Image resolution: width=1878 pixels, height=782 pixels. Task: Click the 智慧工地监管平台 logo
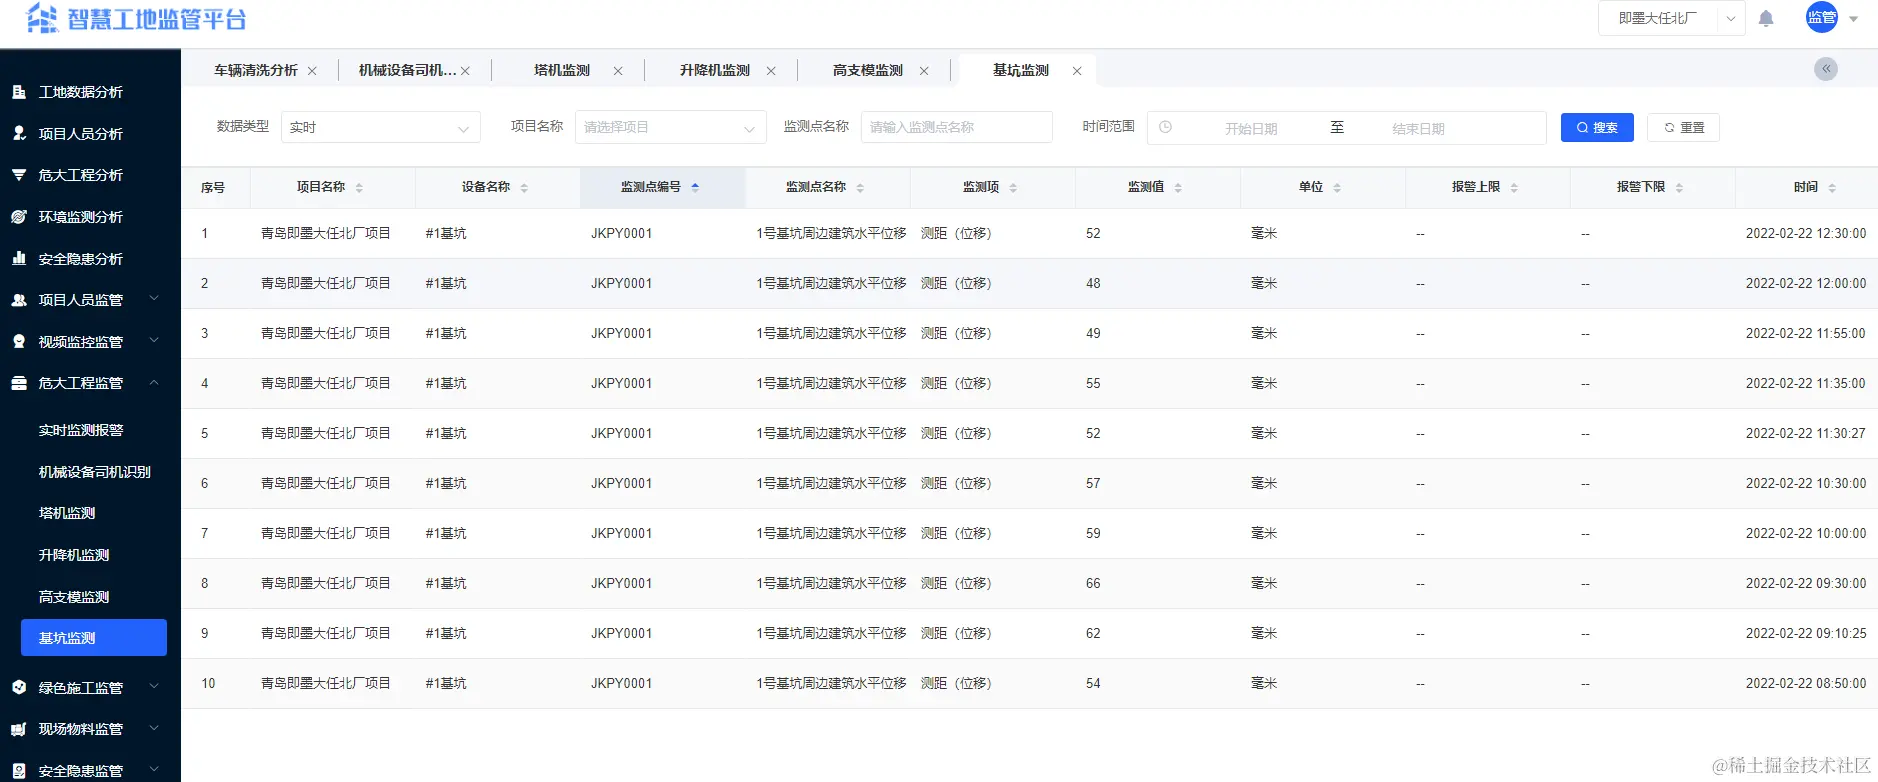(136, 19)
